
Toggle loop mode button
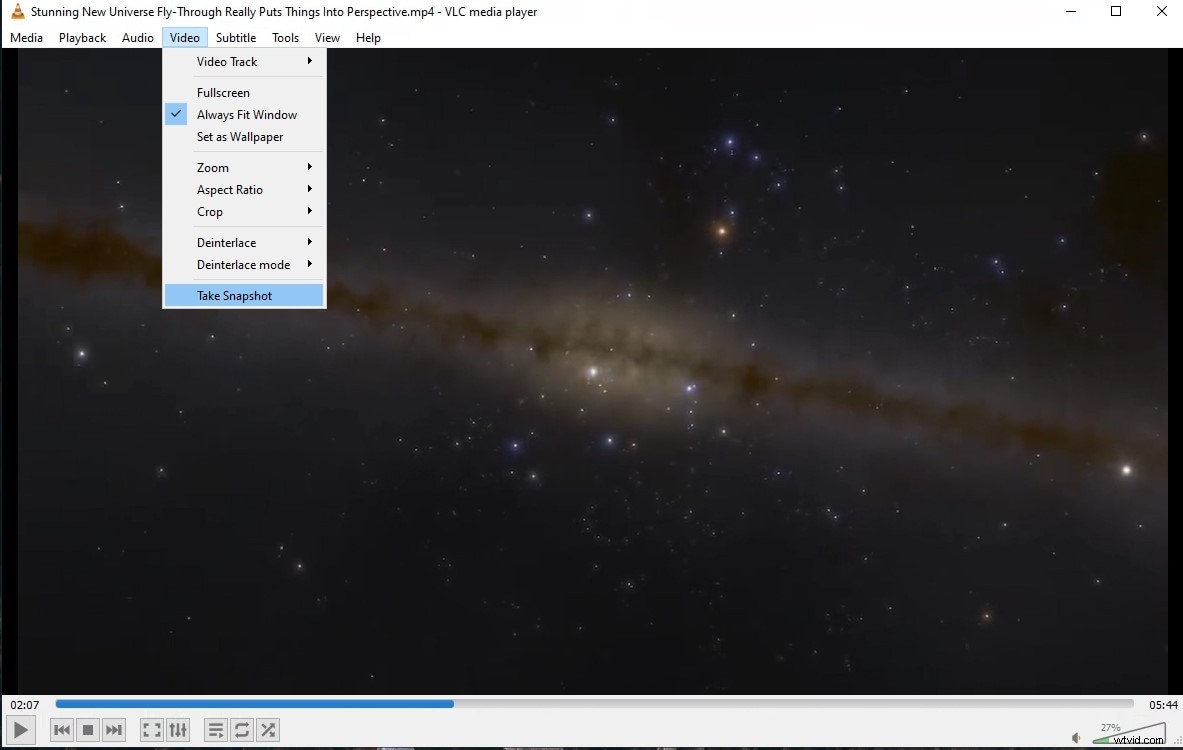[241, 730]
